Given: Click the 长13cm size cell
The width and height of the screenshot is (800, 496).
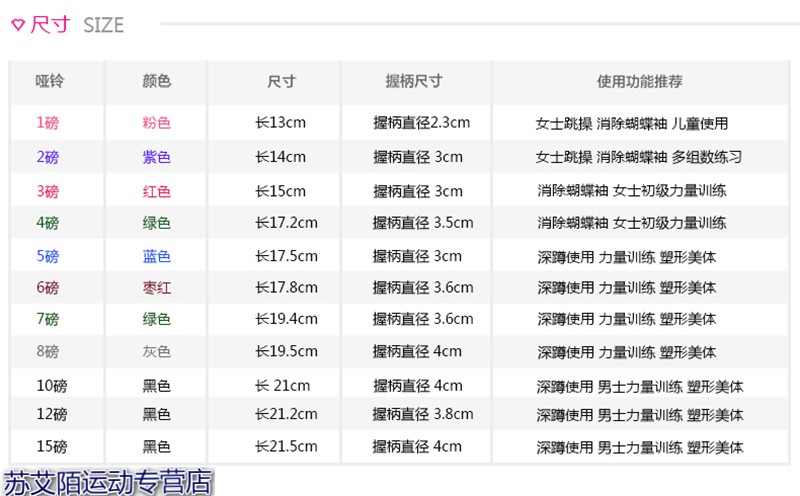Looking at the screenshot, I should click(280, 124).
